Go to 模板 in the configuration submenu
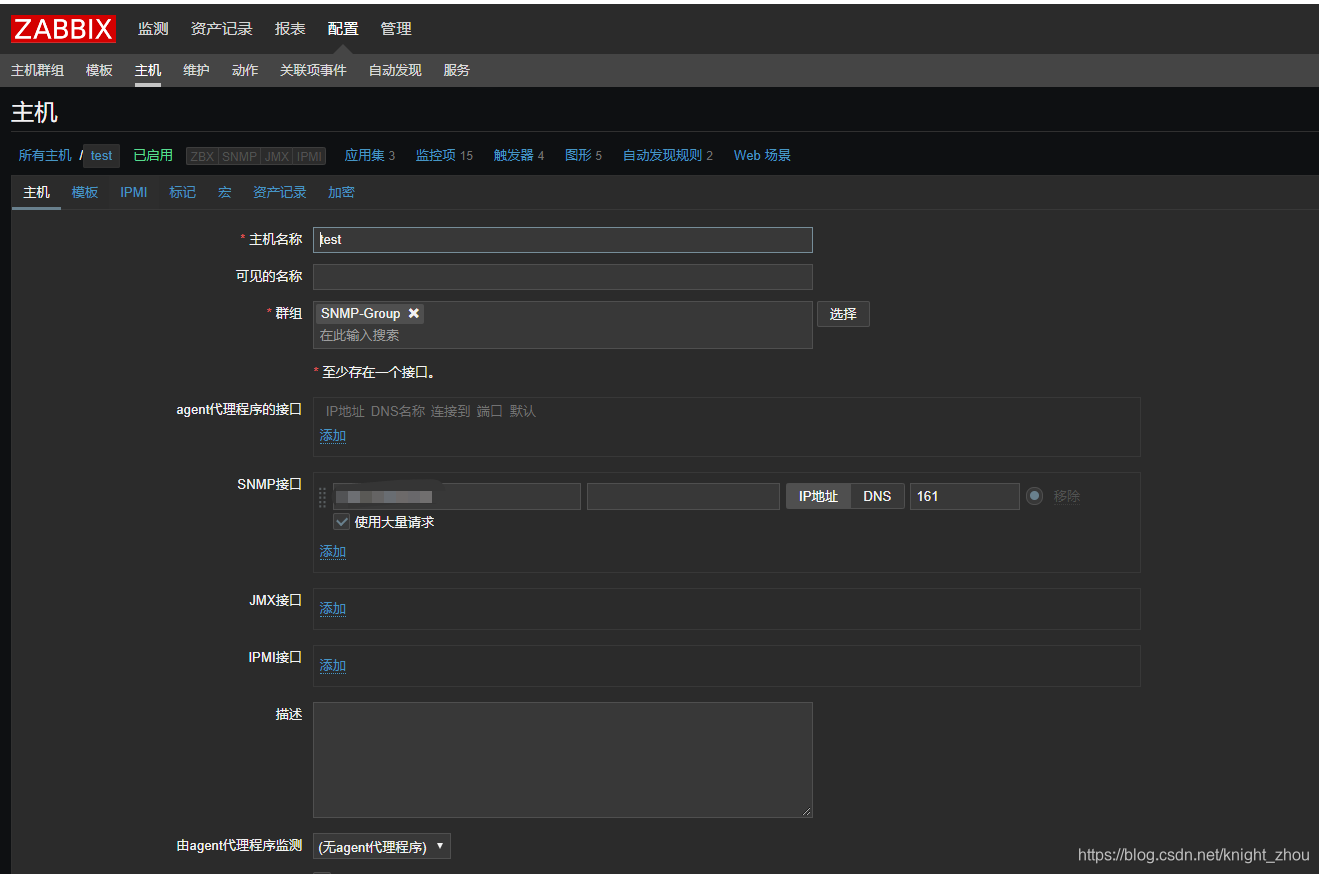Screen dimensions: 1319x874 tap(99, 70)
